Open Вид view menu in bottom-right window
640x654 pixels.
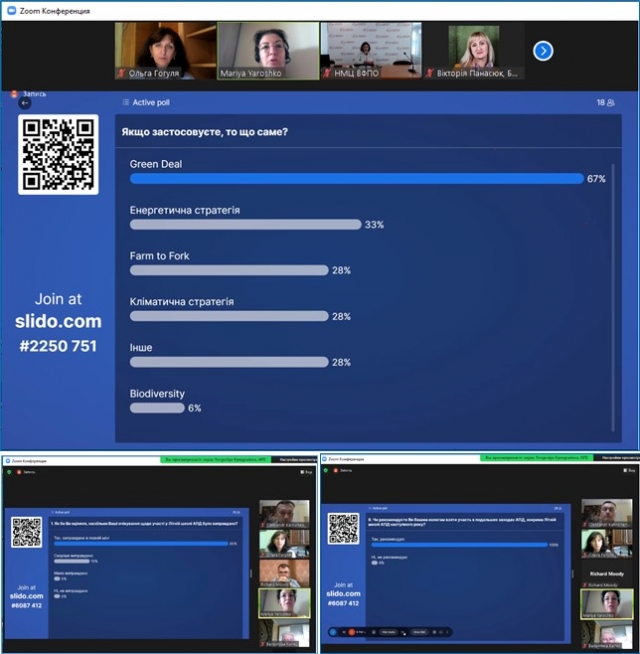pos(629,470)
